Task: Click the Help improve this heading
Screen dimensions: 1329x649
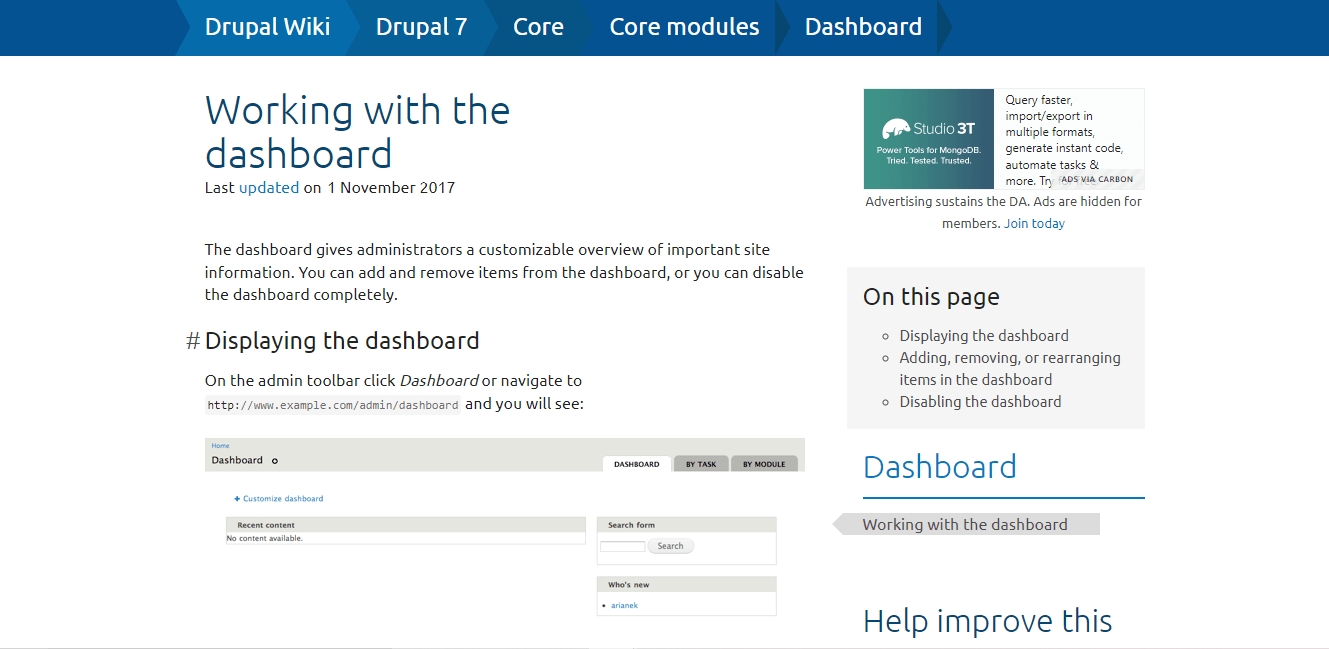Action: (988, 621)
